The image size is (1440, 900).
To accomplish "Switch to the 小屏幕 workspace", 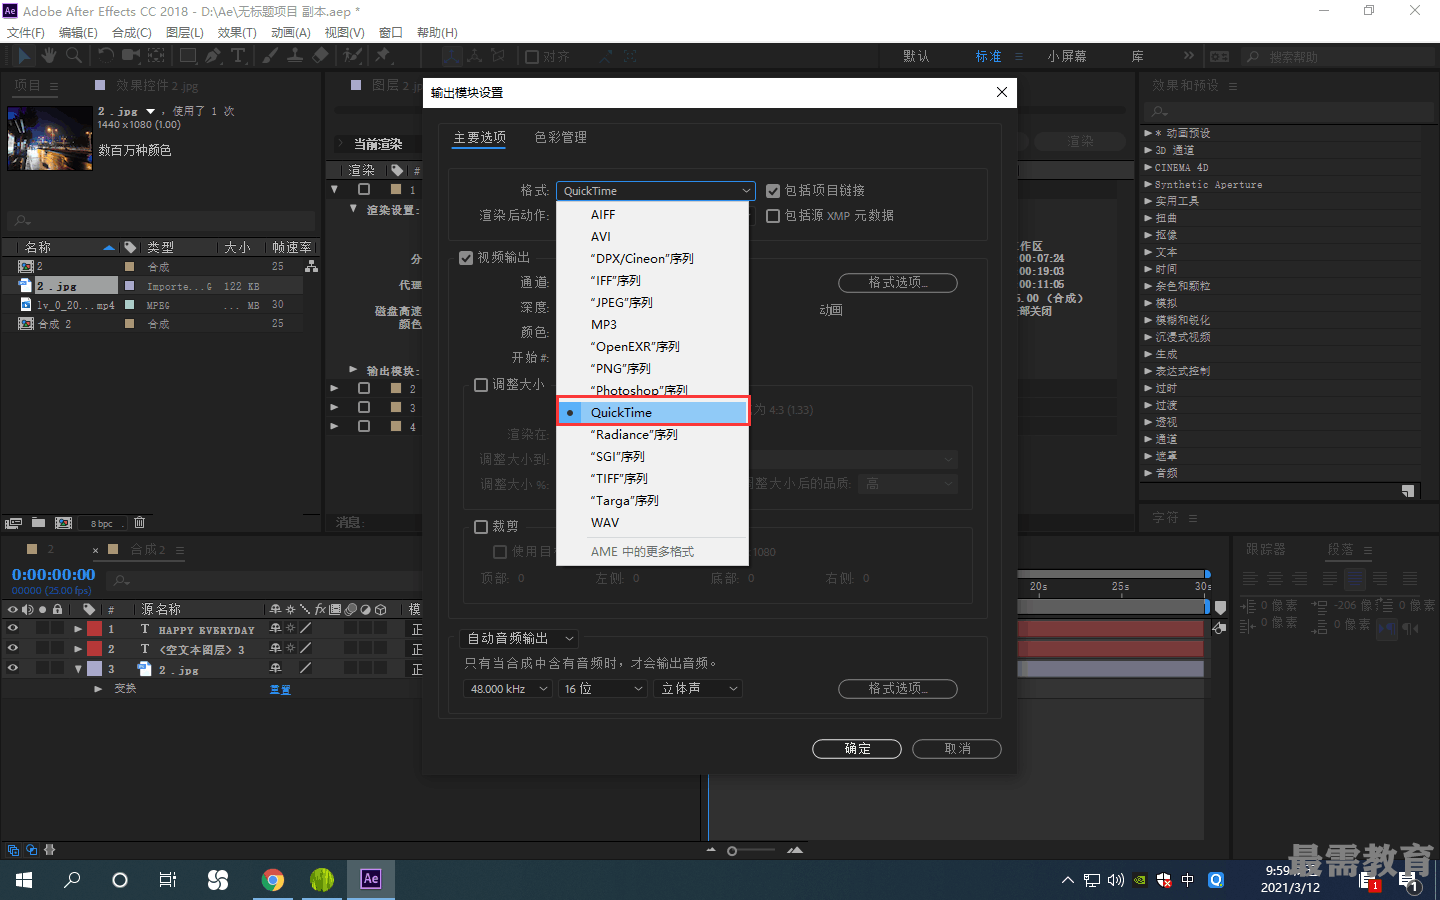I will click(x=1067, y=56).
